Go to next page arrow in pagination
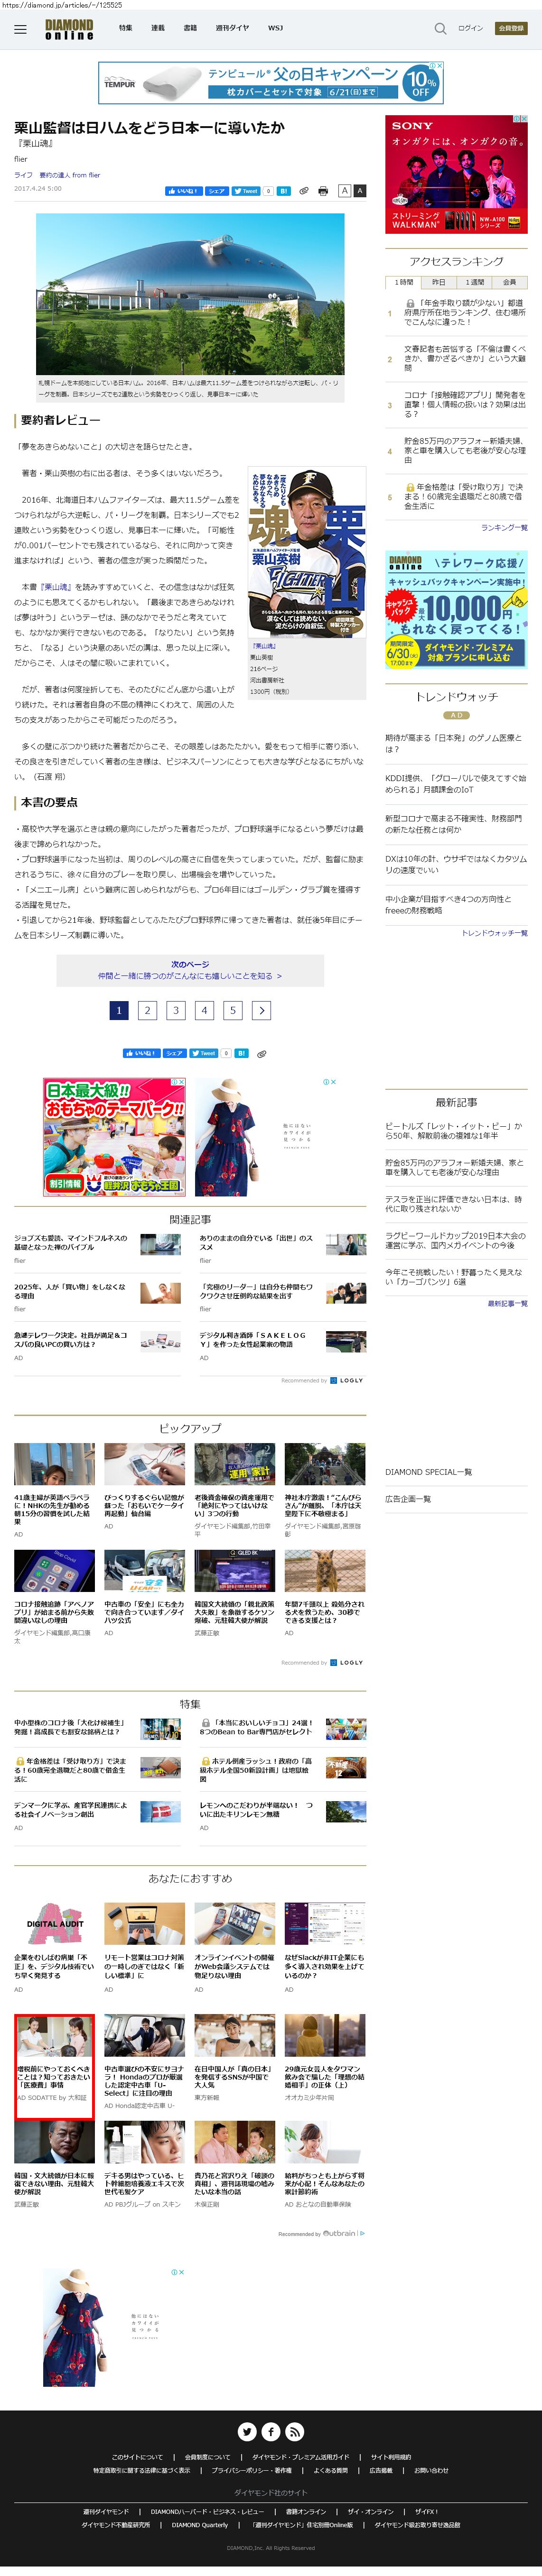The width and height of the screenshot is (542, 2576). [261, 1010]
